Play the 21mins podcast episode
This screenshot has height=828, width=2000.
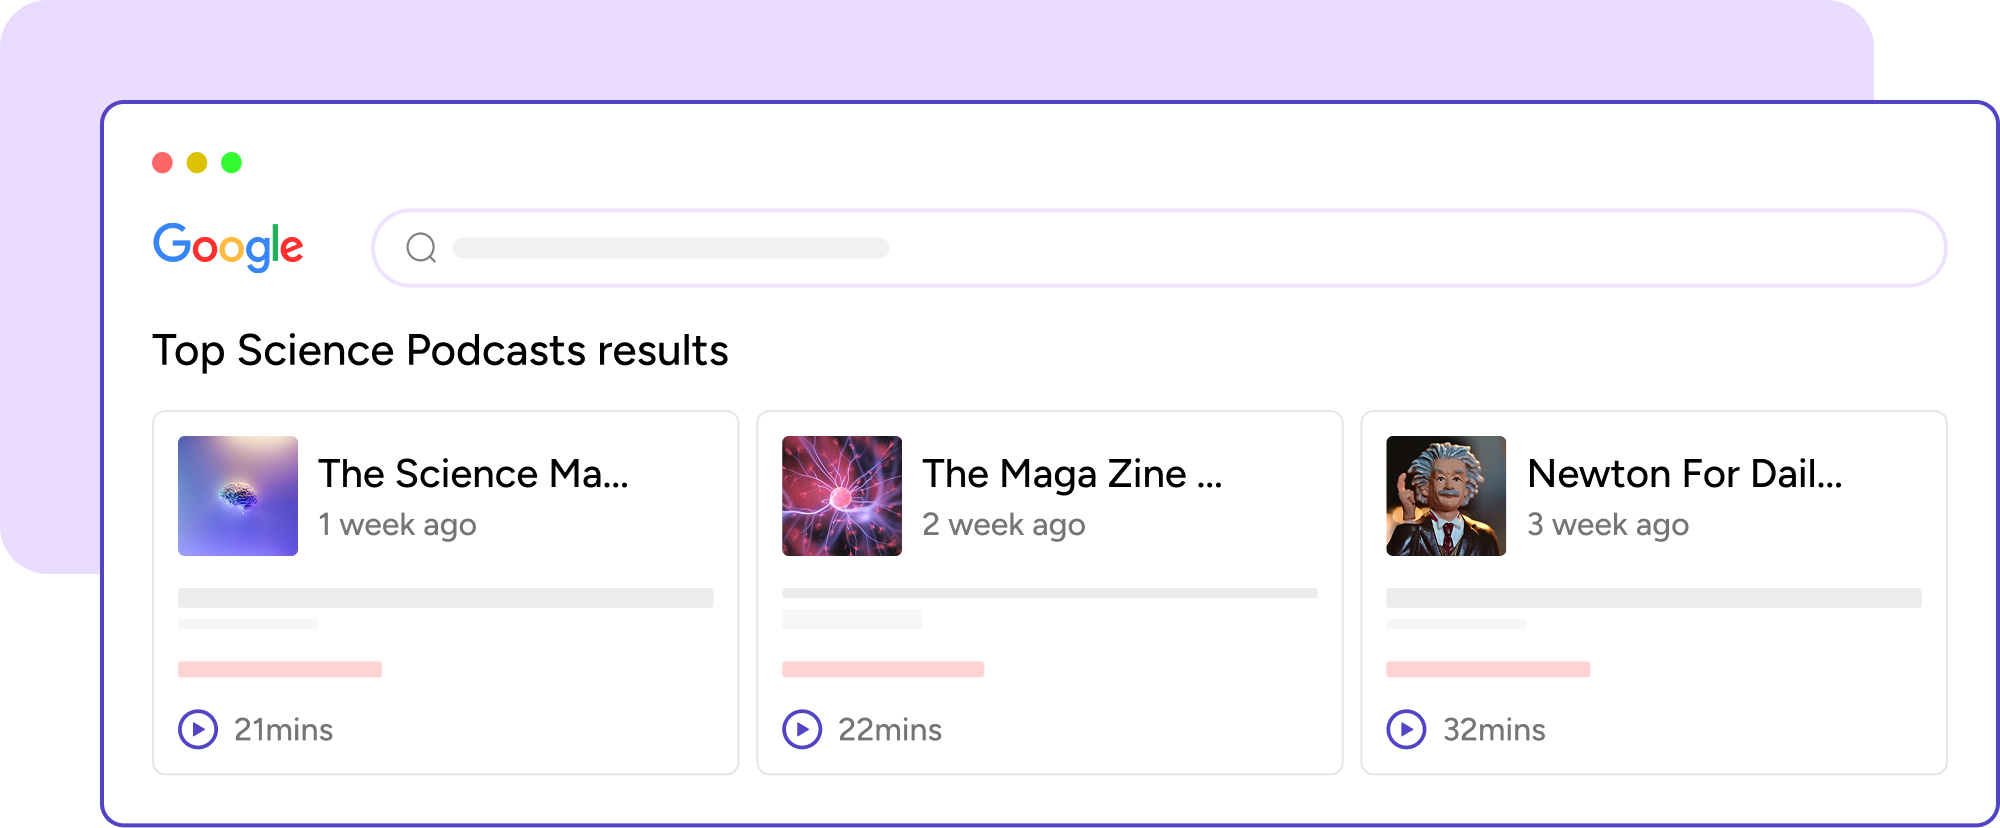[198, 729]
